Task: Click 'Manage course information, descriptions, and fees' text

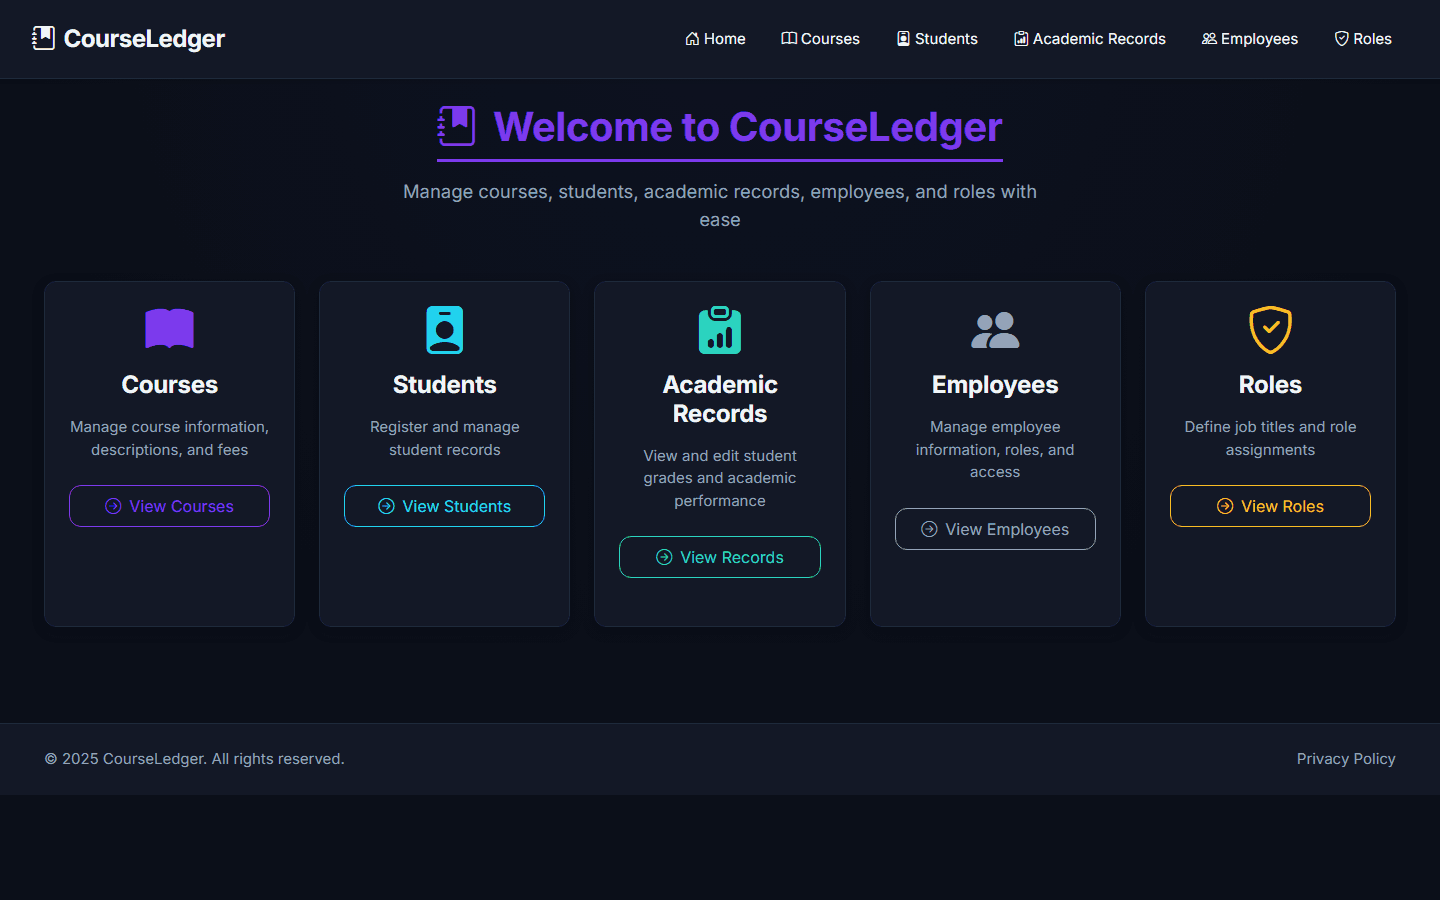Action: (169, 438)
